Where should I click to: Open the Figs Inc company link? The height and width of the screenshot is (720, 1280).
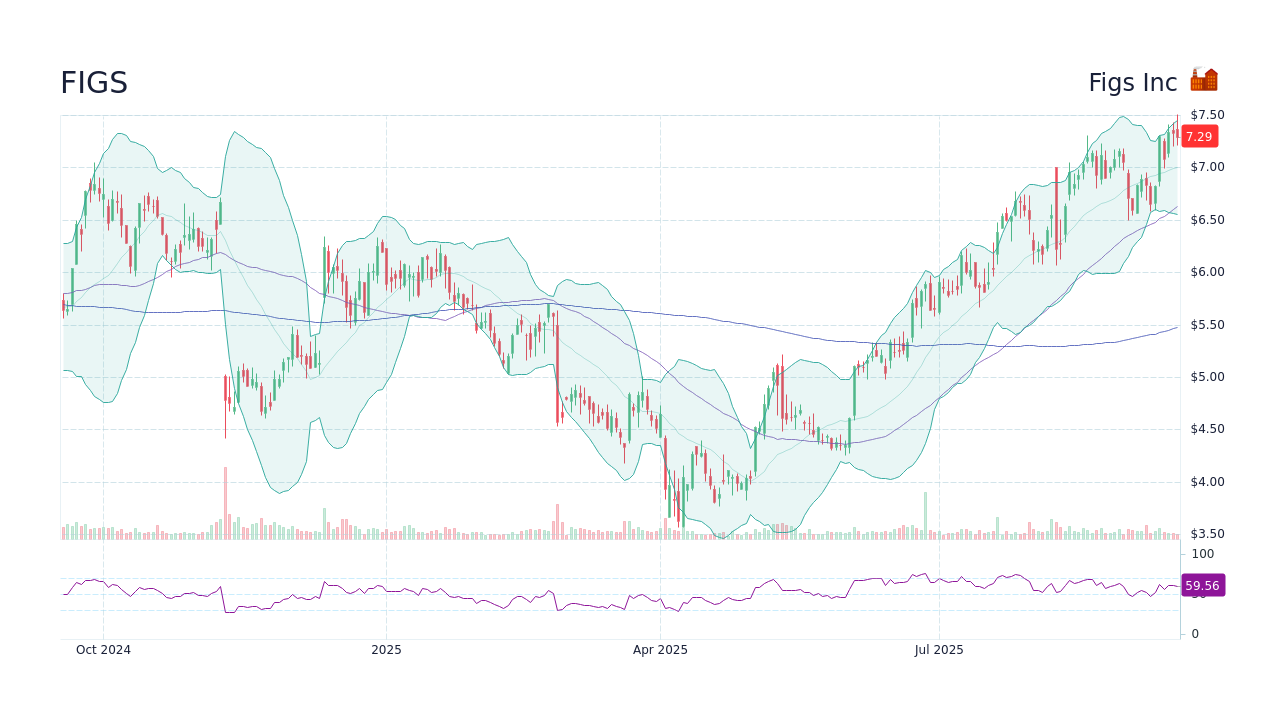pos(1130,83)
